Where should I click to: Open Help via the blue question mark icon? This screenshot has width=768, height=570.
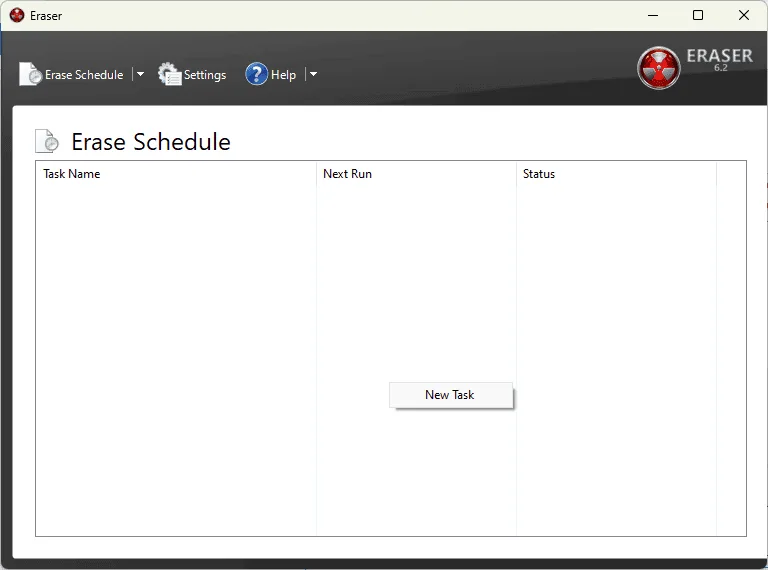coord(257,74)
